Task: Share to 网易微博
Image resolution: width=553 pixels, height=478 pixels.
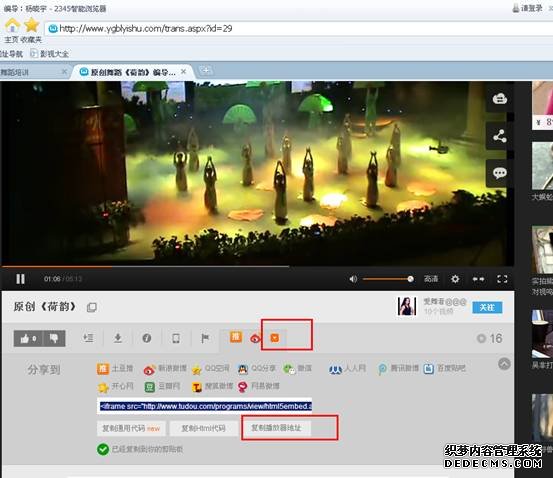Action: click(x=259, y=387)
